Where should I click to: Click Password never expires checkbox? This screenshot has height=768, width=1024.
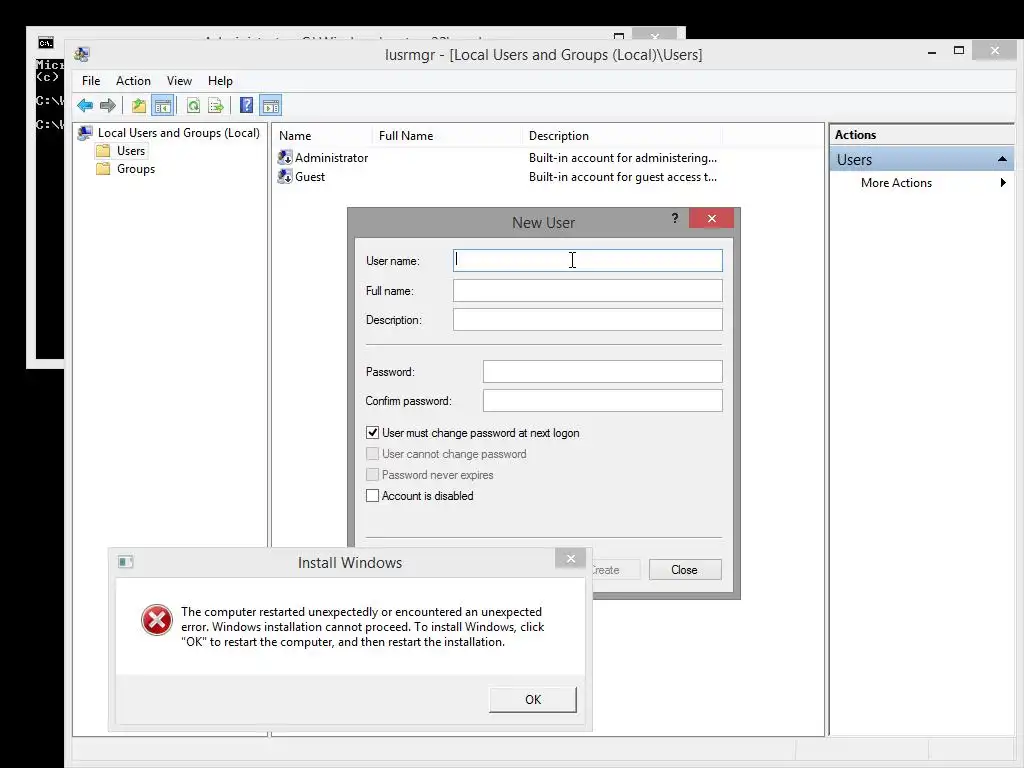click(372, 475)
